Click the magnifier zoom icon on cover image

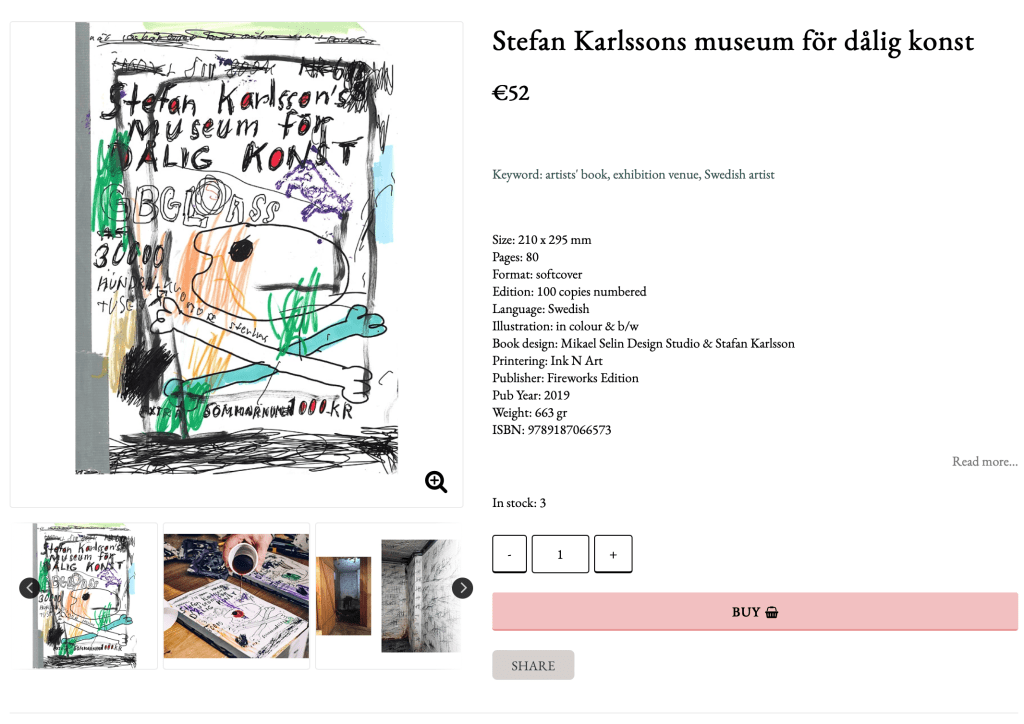point(436,482)
